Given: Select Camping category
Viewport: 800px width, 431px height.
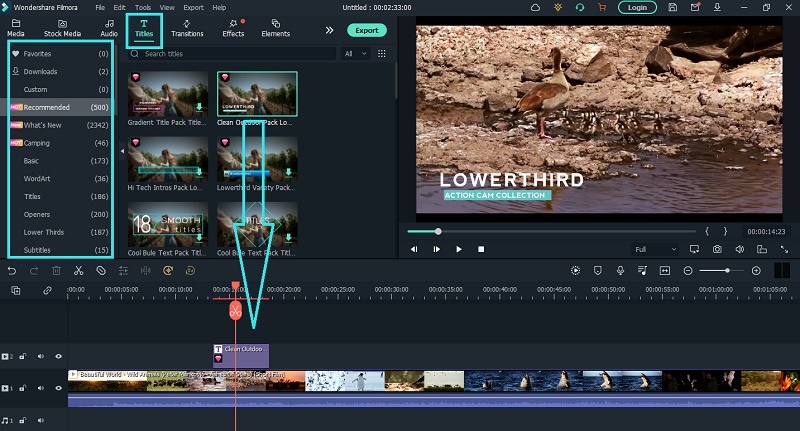Looking at the screenshot, I should pos(60,143).
